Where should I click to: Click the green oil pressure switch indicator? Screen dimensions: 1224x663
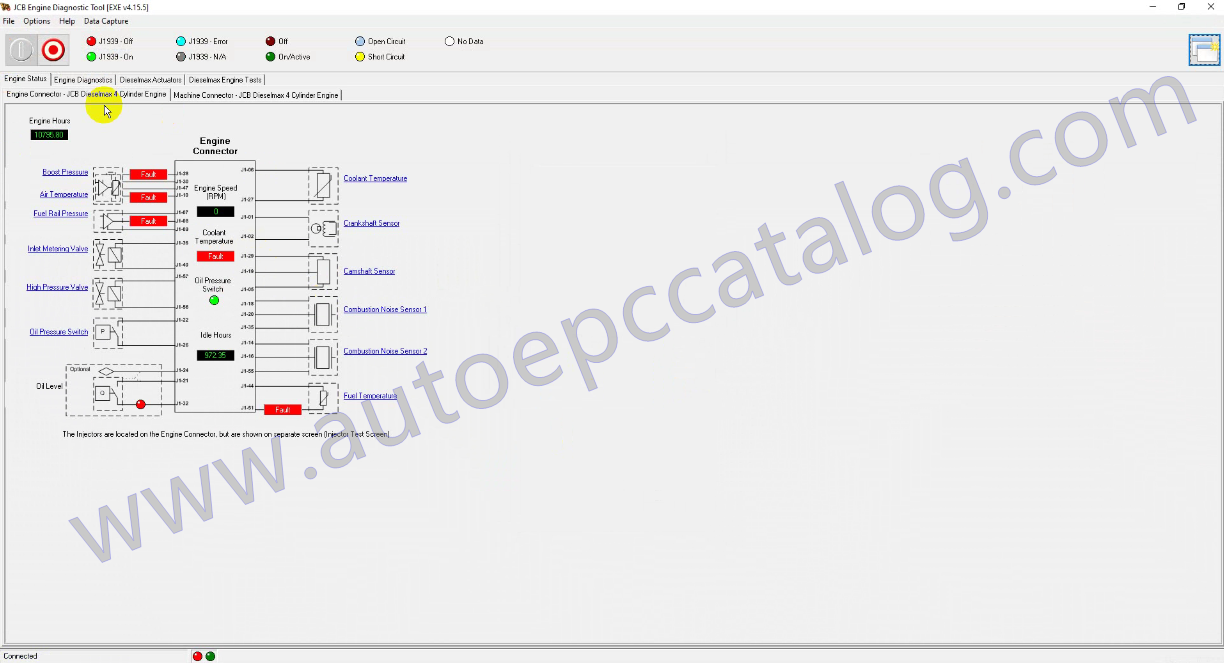click(x=214, y=300)
